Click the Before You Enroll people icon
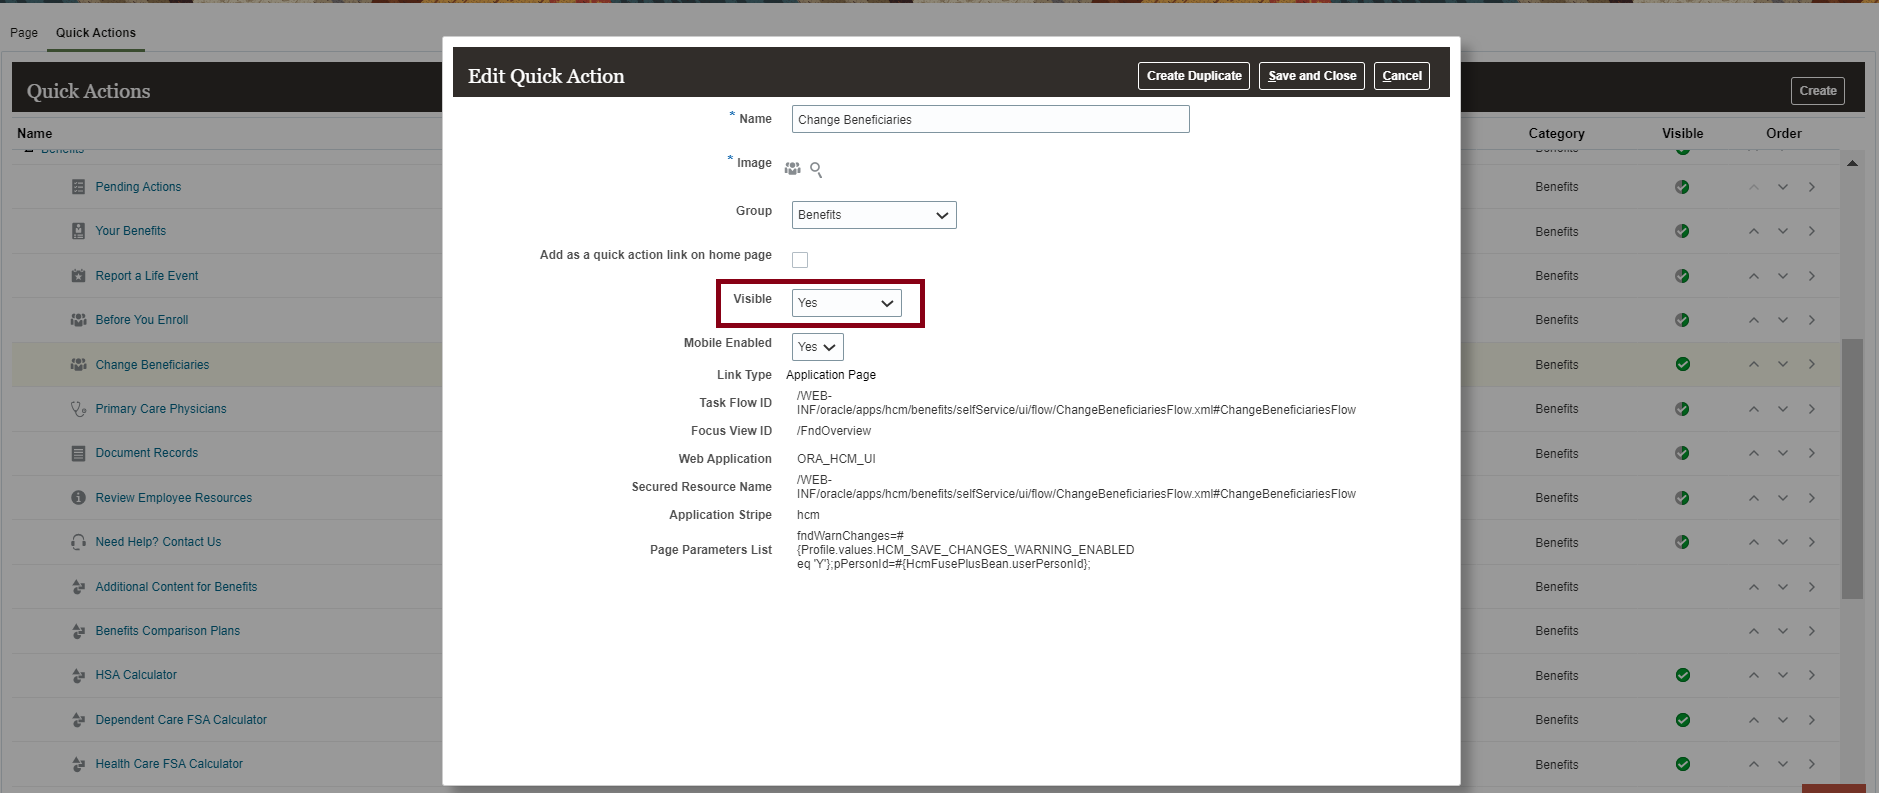The height and width of the screenshot is (793, 1879). tap(78, 320)
